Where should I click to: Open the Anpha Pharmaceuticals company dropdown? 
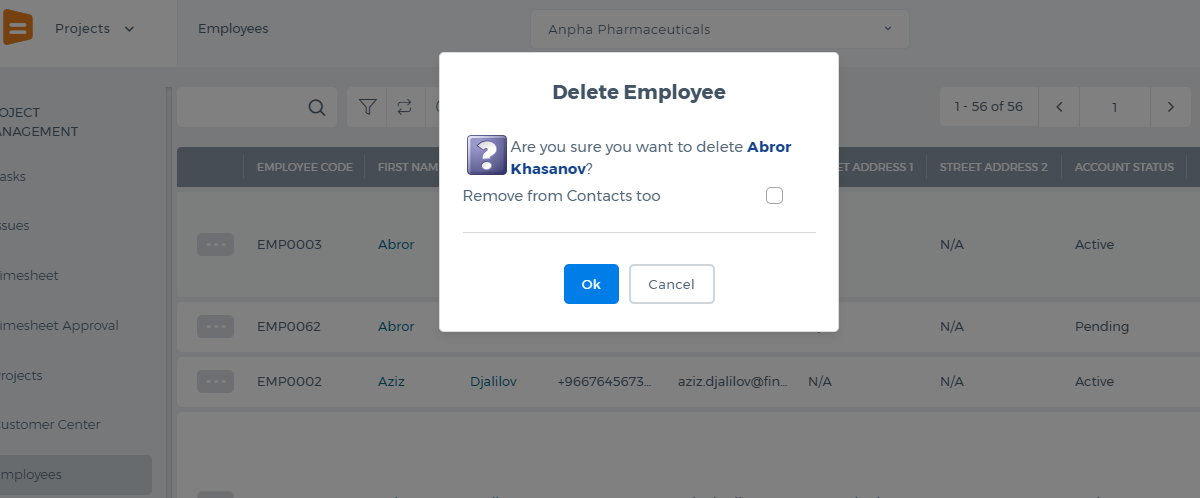(719, 29)
